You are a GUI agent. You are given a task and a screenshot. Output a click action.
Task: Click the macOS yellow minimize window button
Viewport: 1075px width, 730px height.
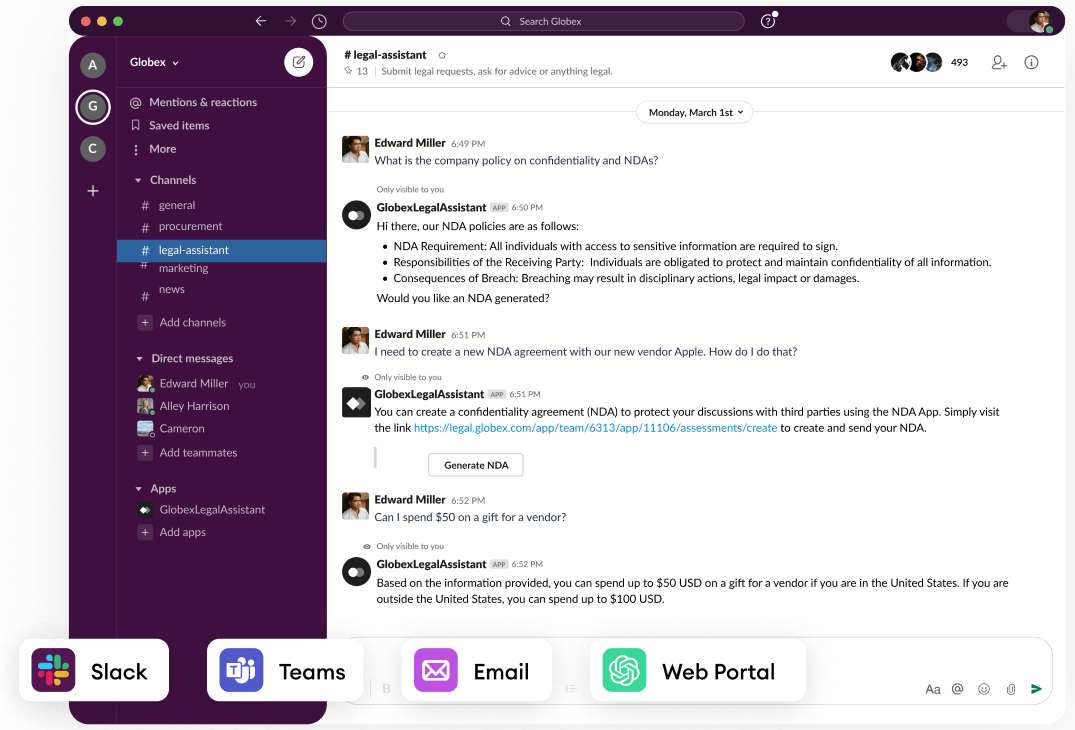point(101,21)
